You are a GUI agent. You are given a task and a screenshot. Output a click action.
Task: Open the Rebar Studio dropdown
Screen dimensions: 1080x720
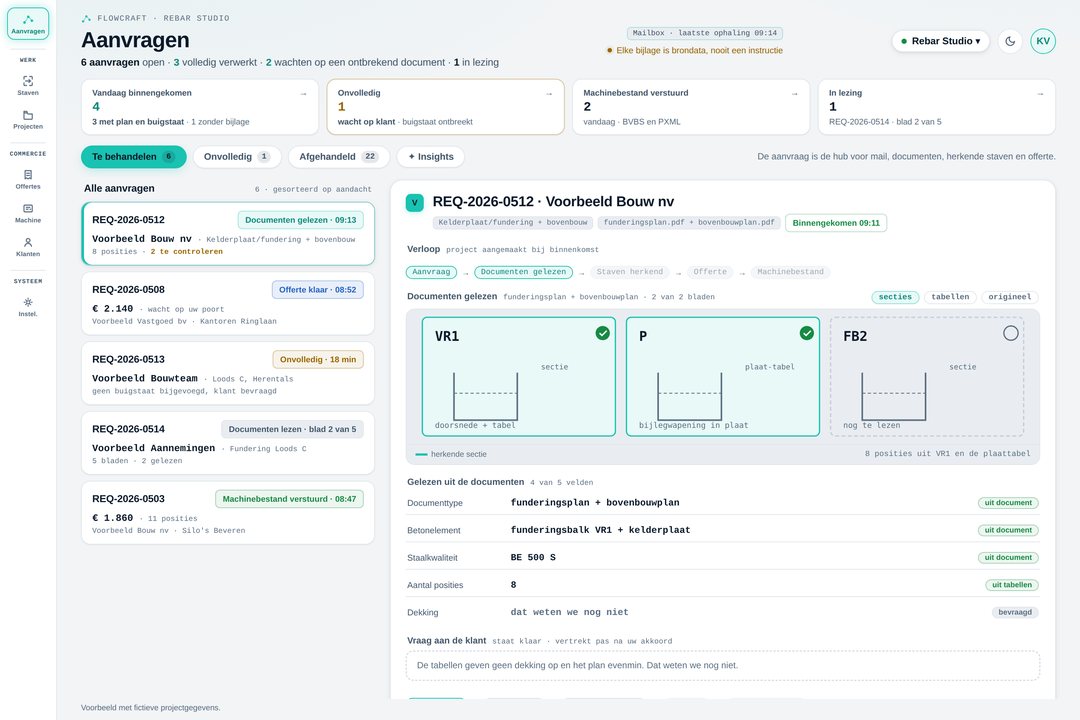click(940, 41)
